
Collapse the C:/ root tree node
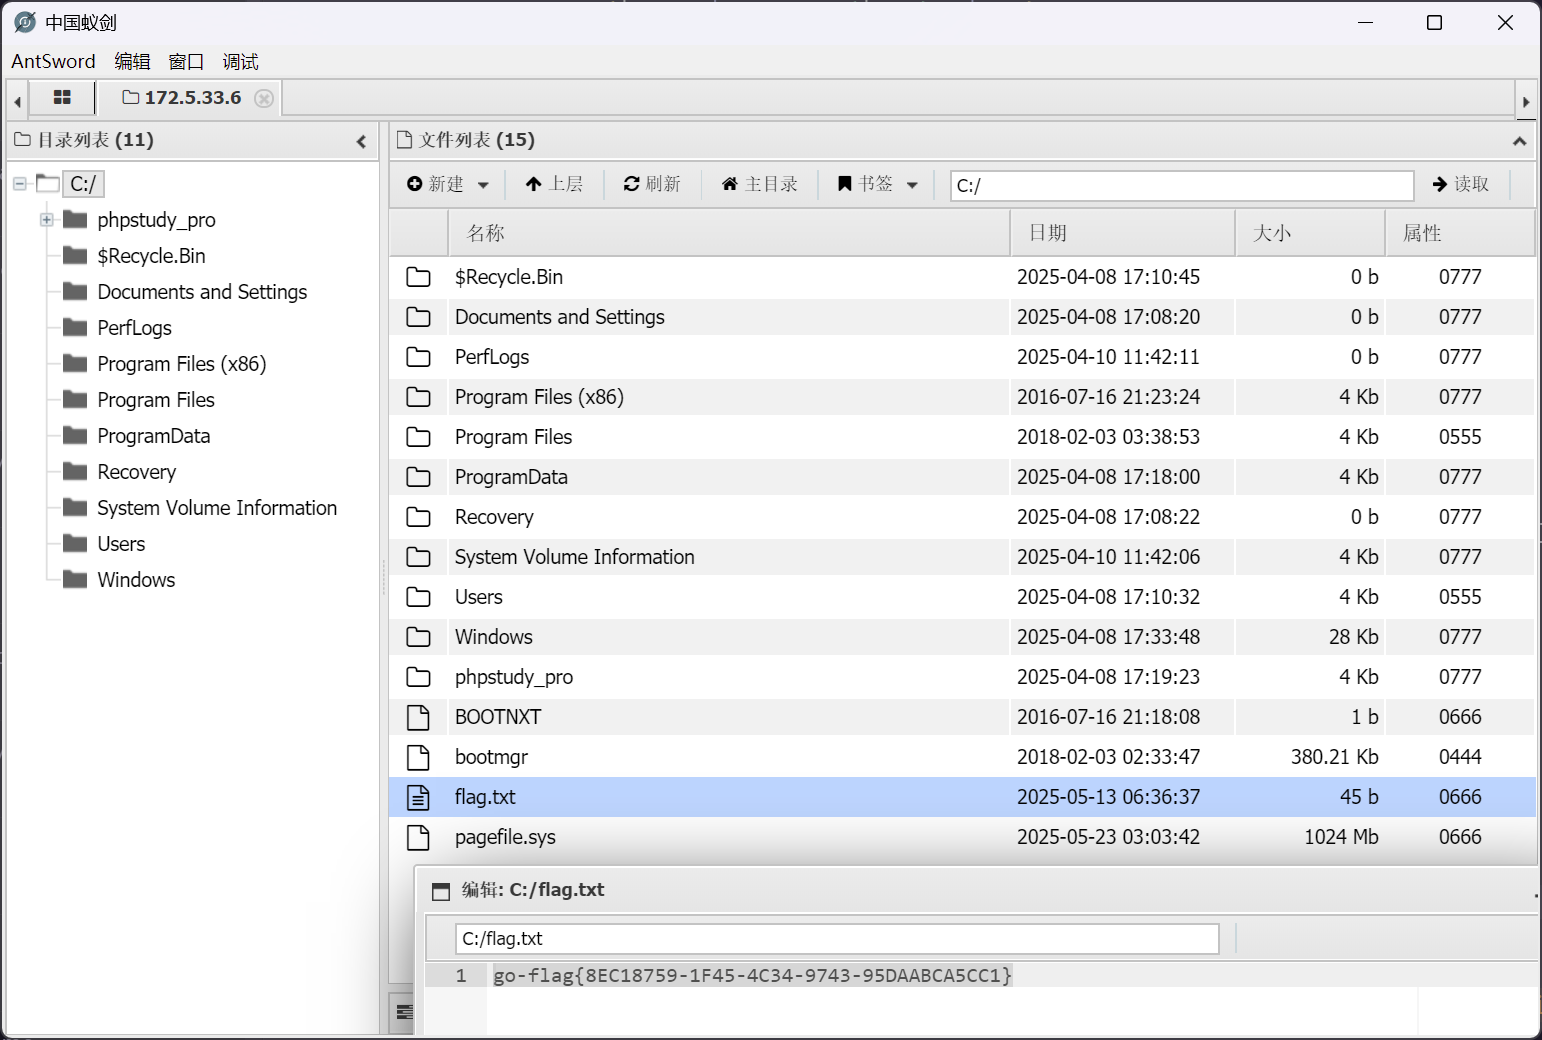(20, 184)
